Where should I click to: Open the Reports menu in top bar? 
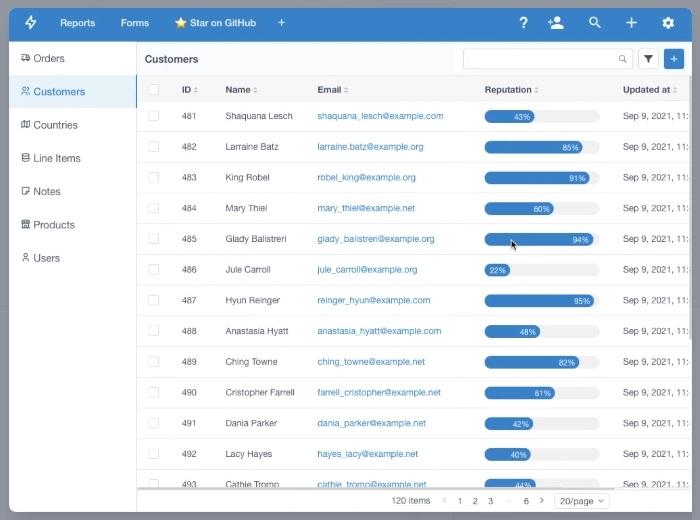(77, 23)
